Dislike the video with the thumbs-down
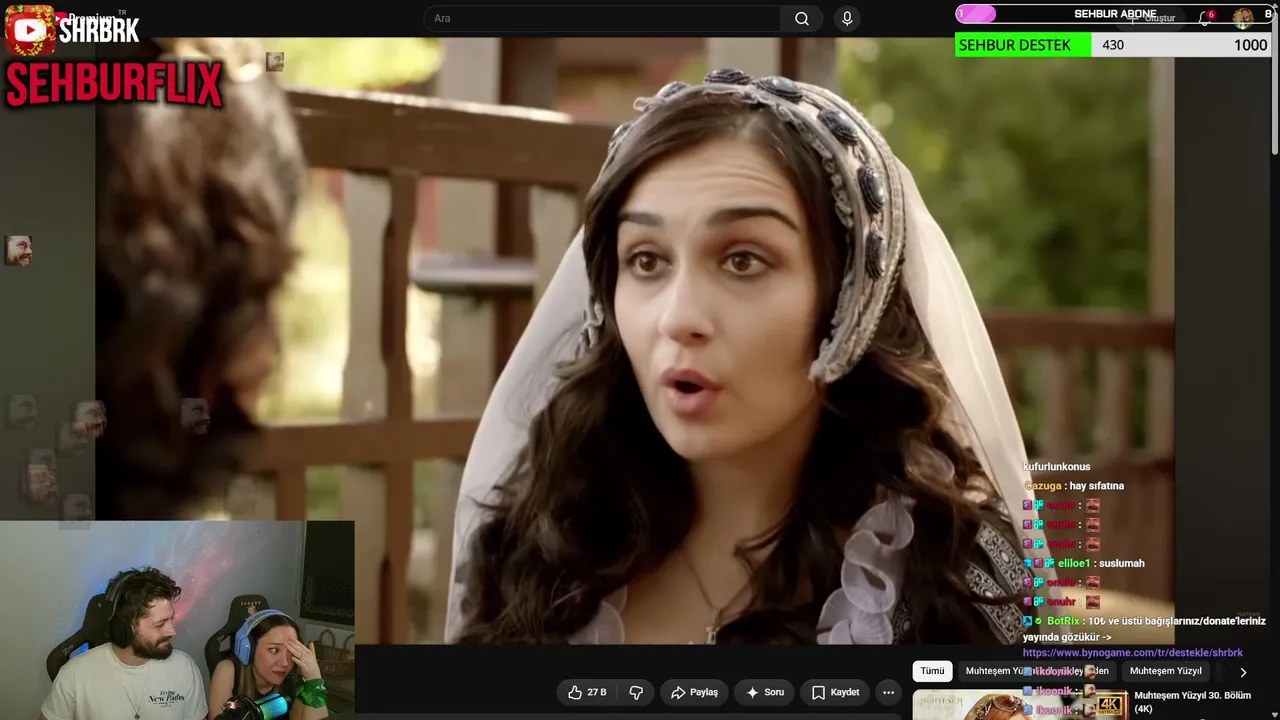 [x=636, y=692]
